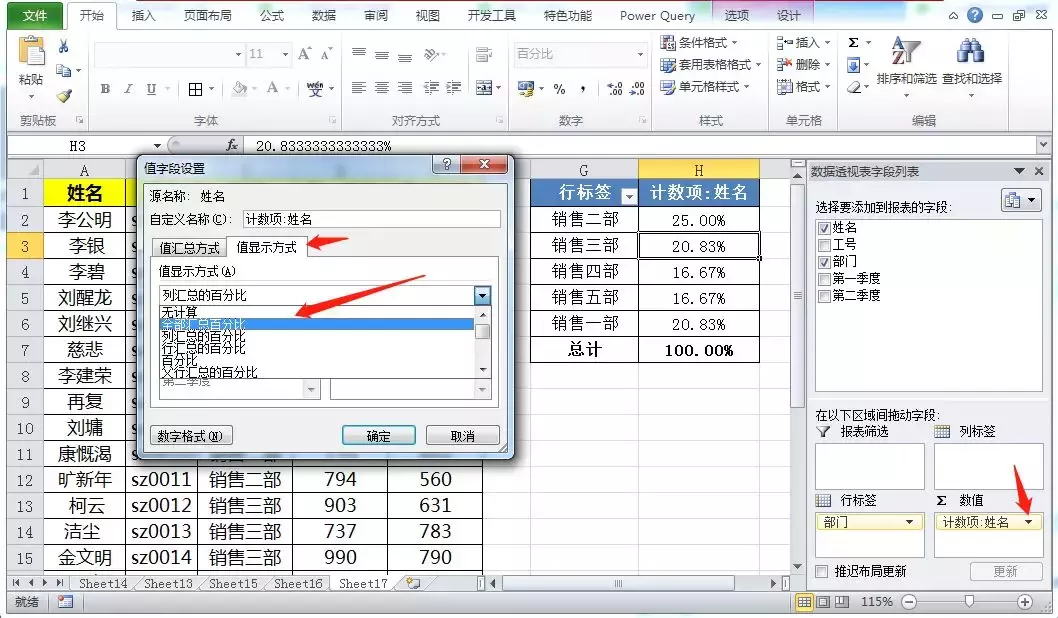Image resolution: width=1058 pixels, height=618 pixels.
Task: Open the number format 百分比 dropdown
Action: coord(640,54)
